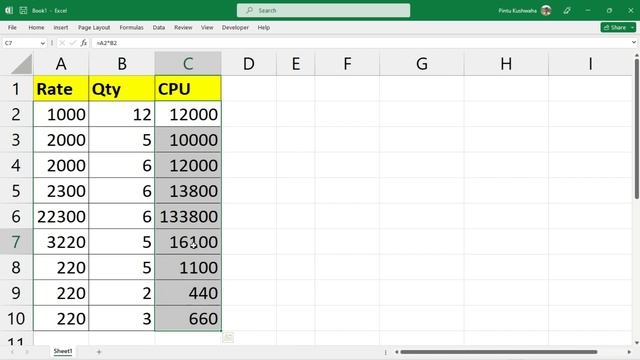Click the Search box in title bar

pos(323,10)
